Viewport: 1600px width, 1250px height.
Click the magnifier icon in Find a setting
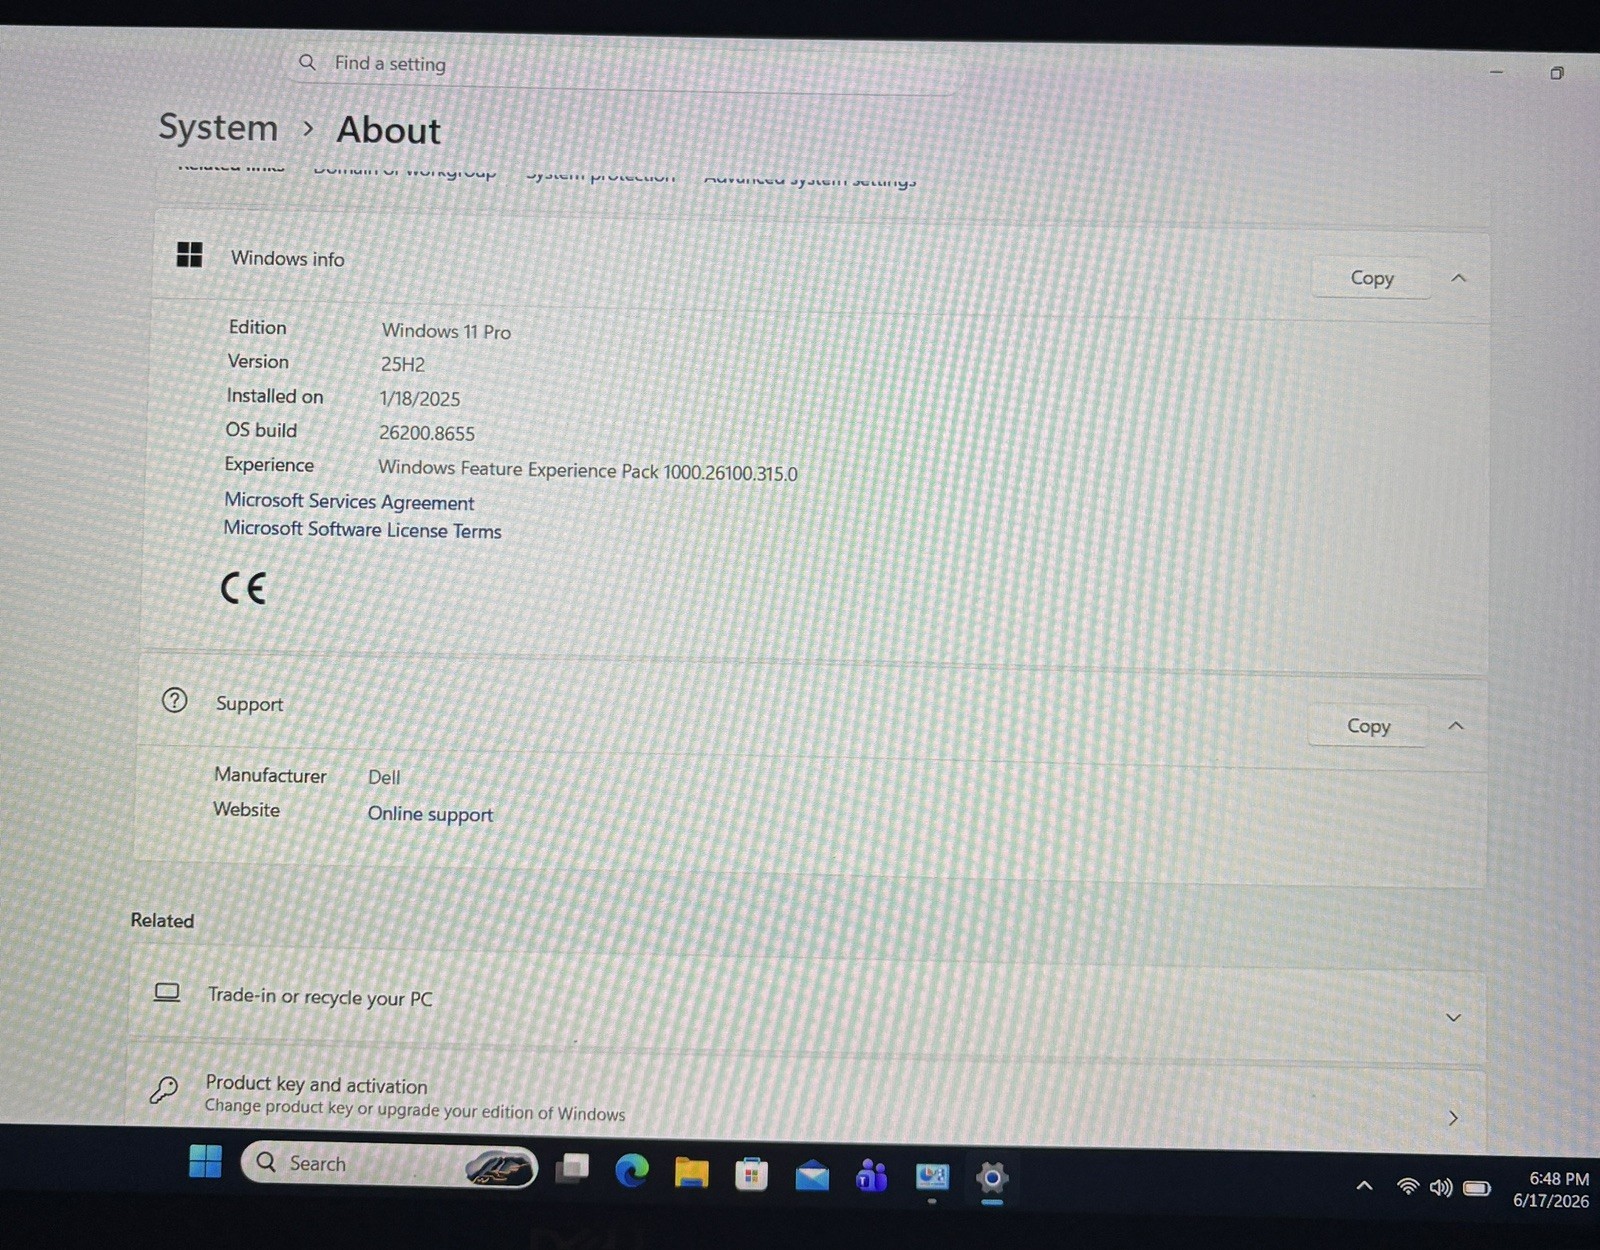click(x=308, y=62)
